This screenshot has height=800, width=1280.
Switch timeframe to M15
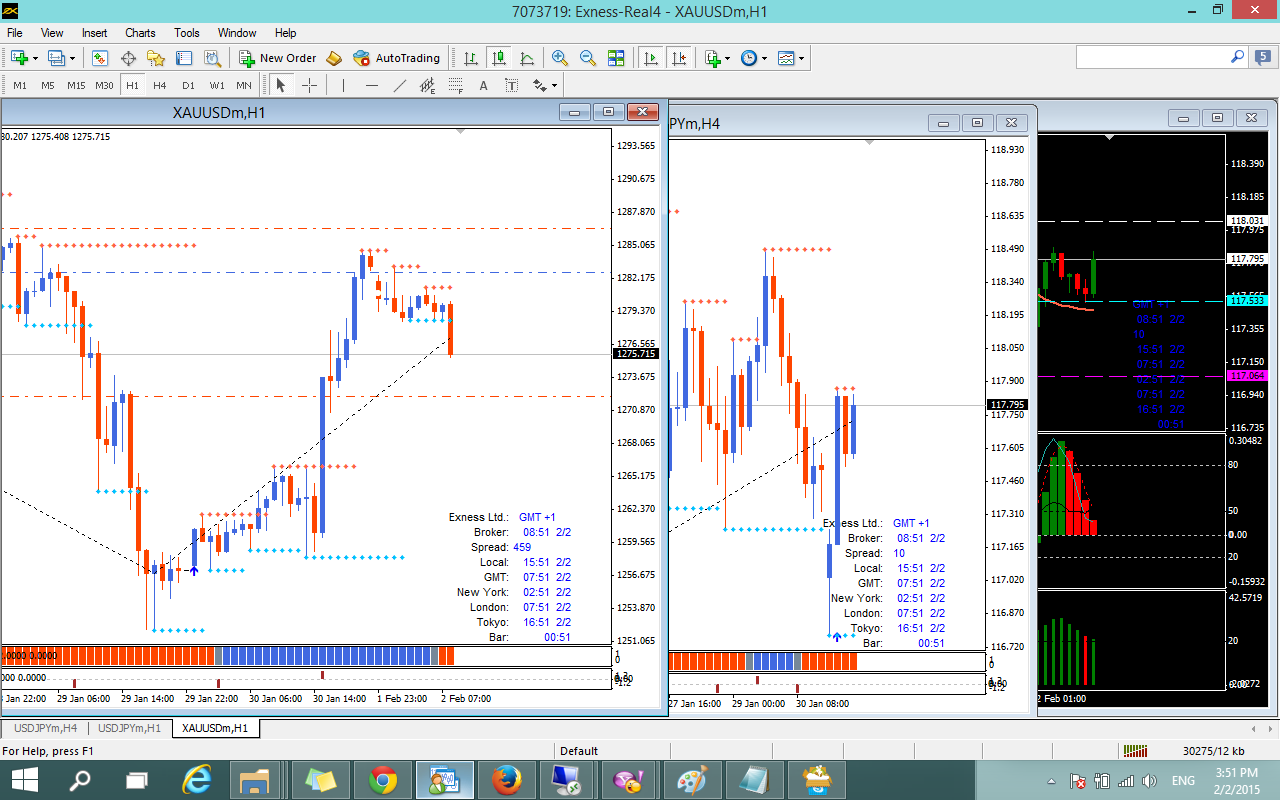click(76, 85)
